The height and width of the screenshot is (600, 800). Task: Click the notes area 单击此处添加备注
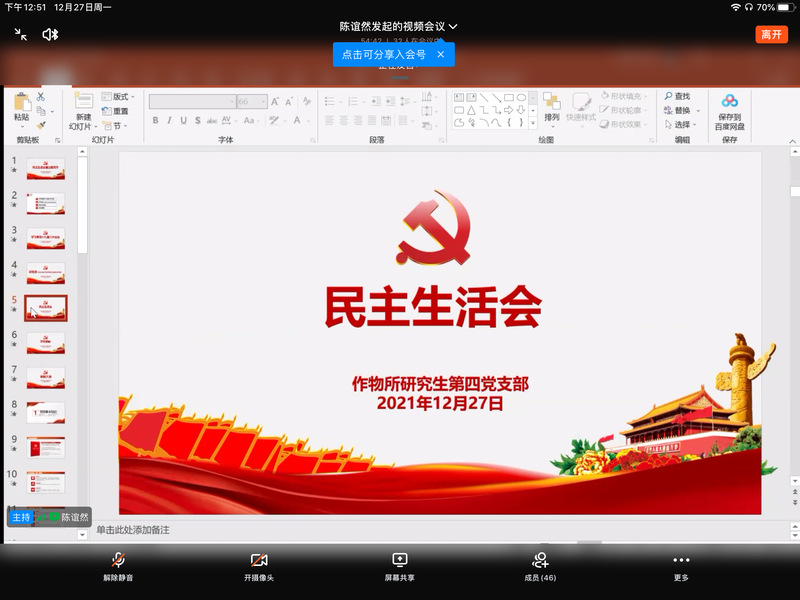tap(133, 530)
